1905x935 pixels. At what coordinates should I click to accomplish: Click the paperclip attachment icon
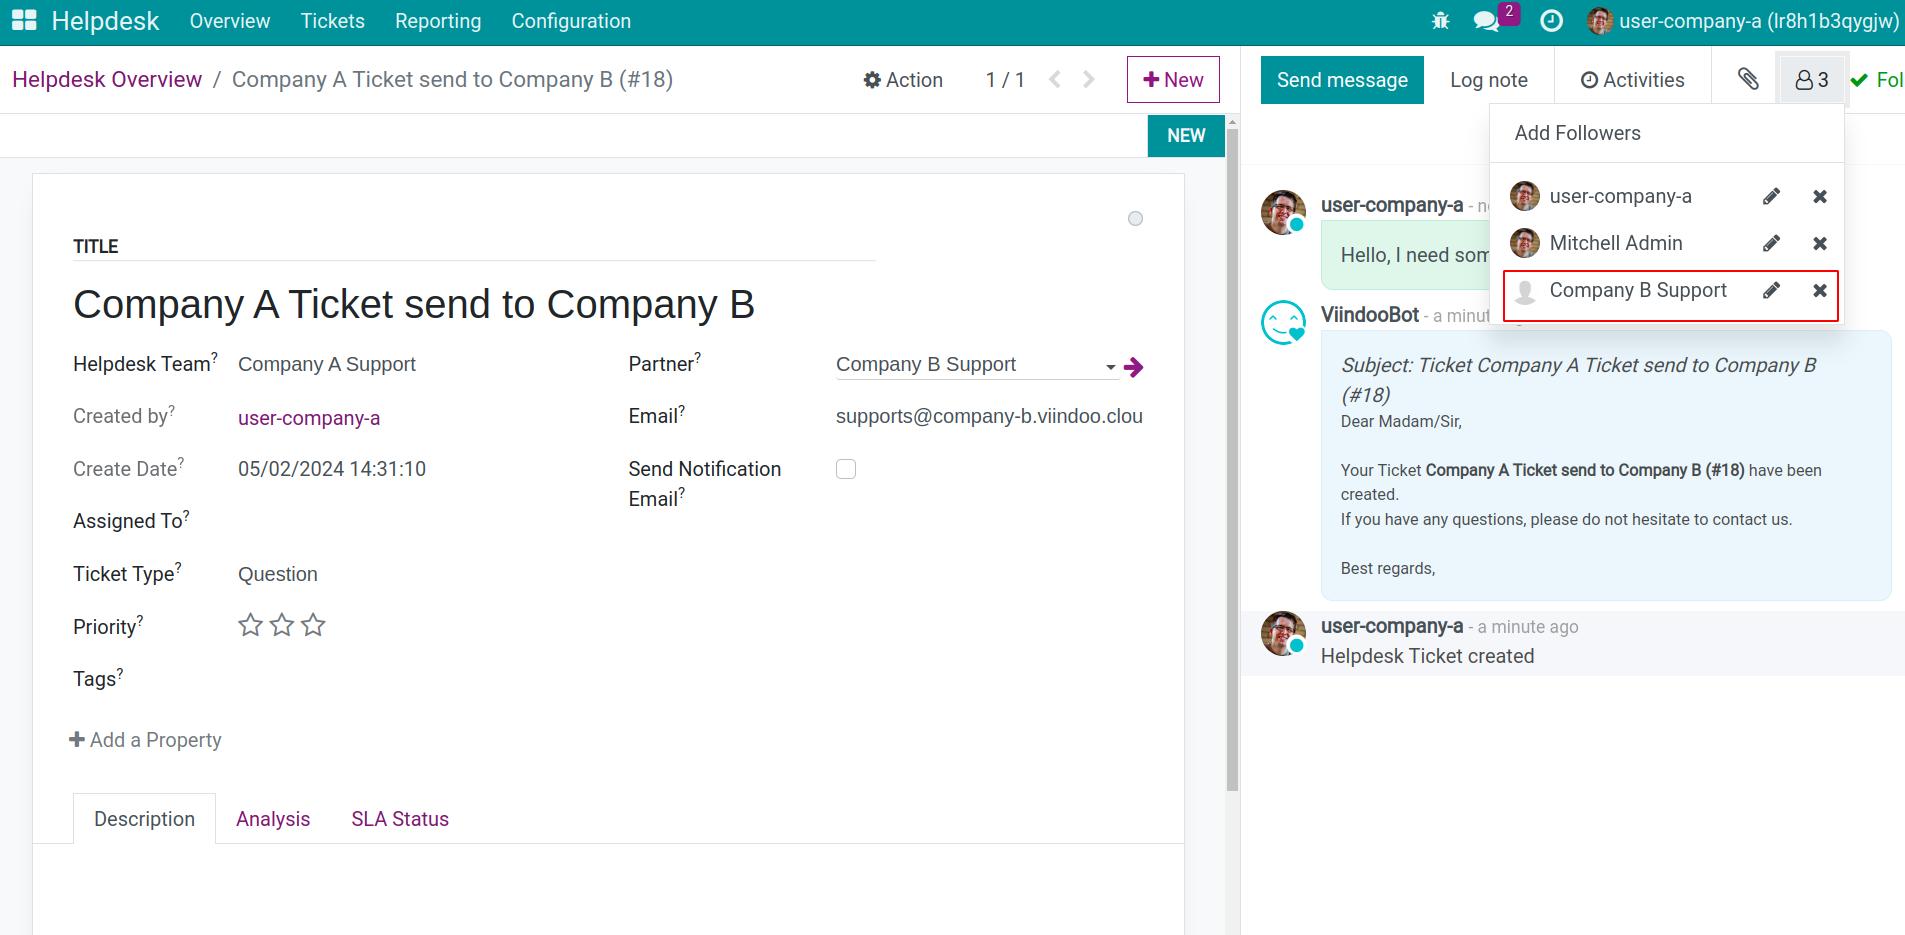1748,79
